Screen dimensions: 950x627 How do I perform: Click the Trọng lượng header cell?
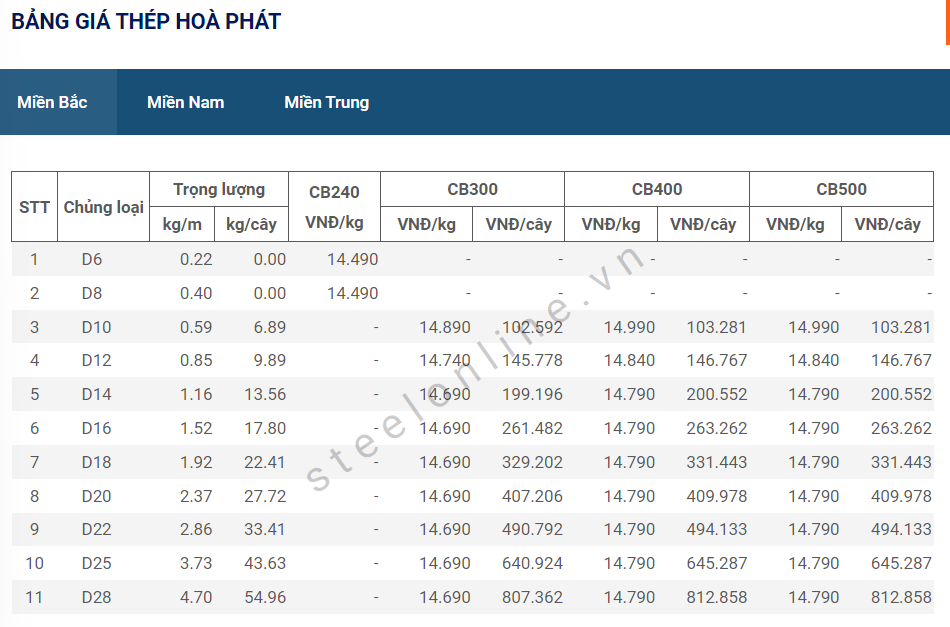tap(219, 190)
